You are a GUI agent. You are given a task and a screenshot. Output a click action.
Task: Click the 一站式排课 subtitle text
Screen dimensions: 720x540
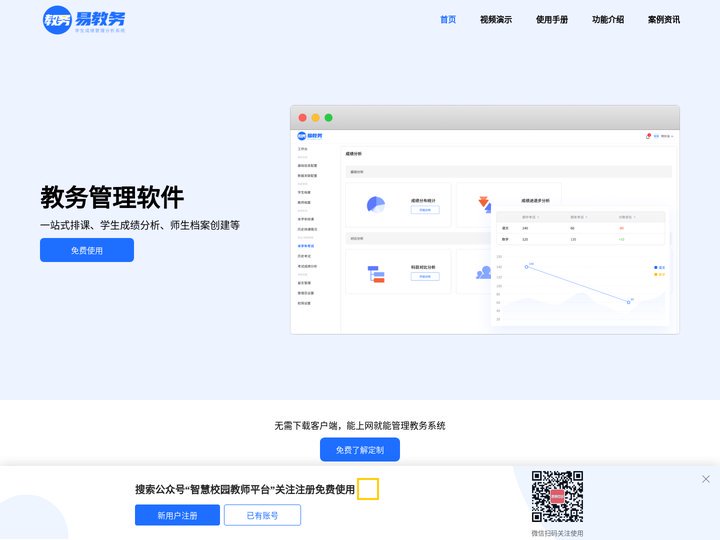pos(140,225)
